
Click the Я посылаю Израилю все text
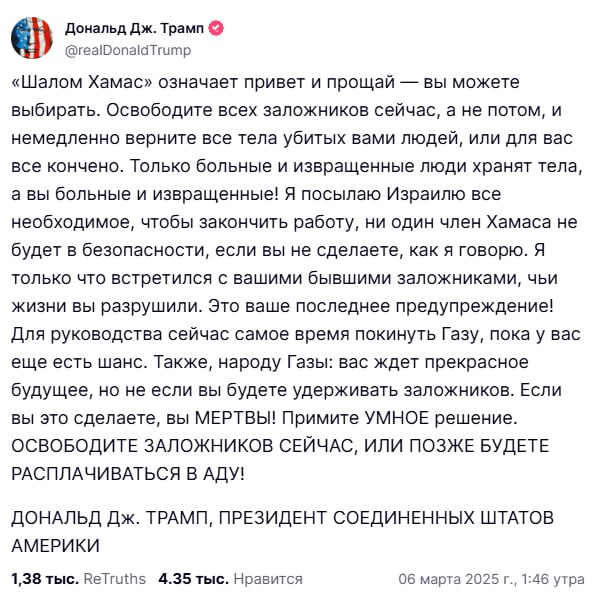tap(392, 194)
